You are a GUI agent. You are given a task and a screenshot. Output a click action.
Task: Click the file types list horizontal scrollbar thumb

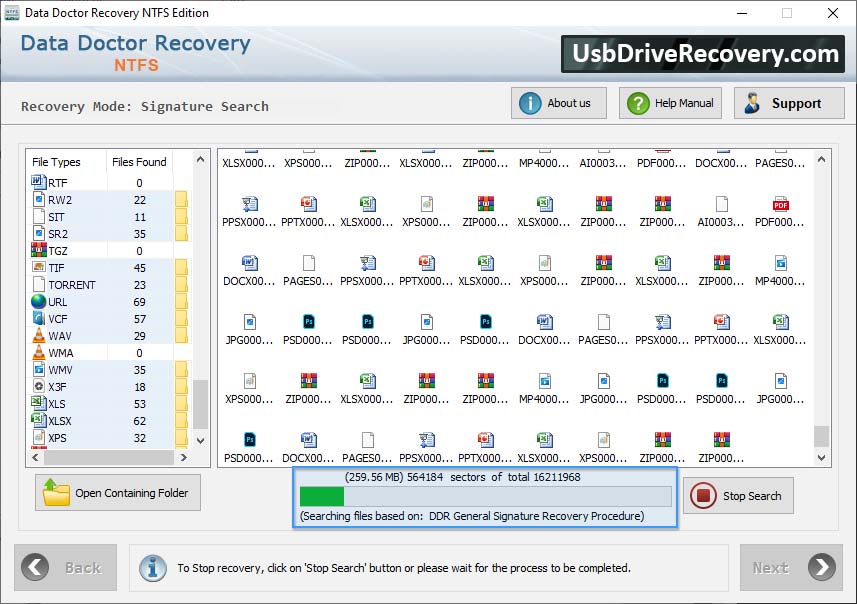(x=109, y=457)
